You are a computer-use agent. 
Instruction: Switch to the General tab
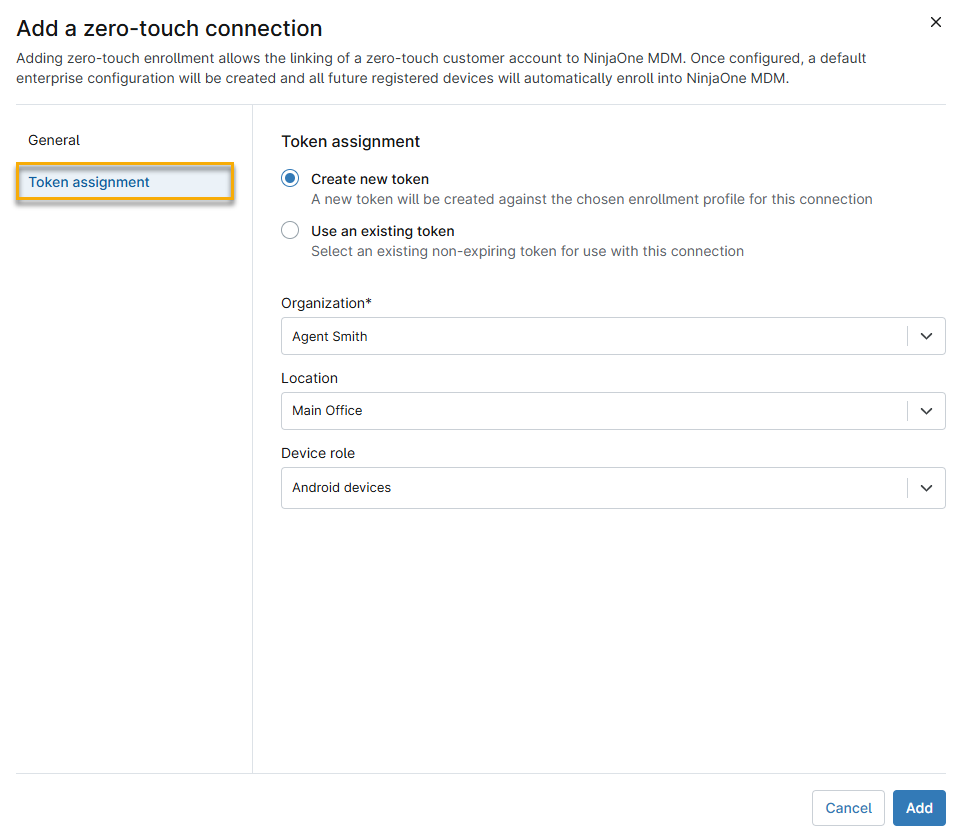tap(54, 140)
